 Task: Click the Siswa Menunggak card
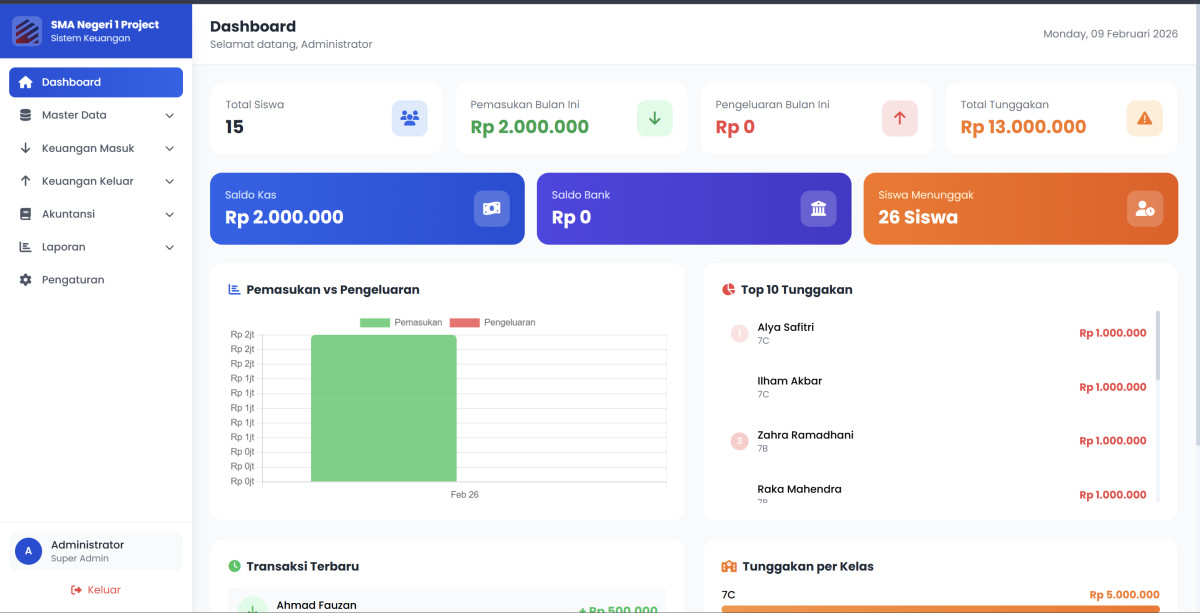click(1021, 209)
